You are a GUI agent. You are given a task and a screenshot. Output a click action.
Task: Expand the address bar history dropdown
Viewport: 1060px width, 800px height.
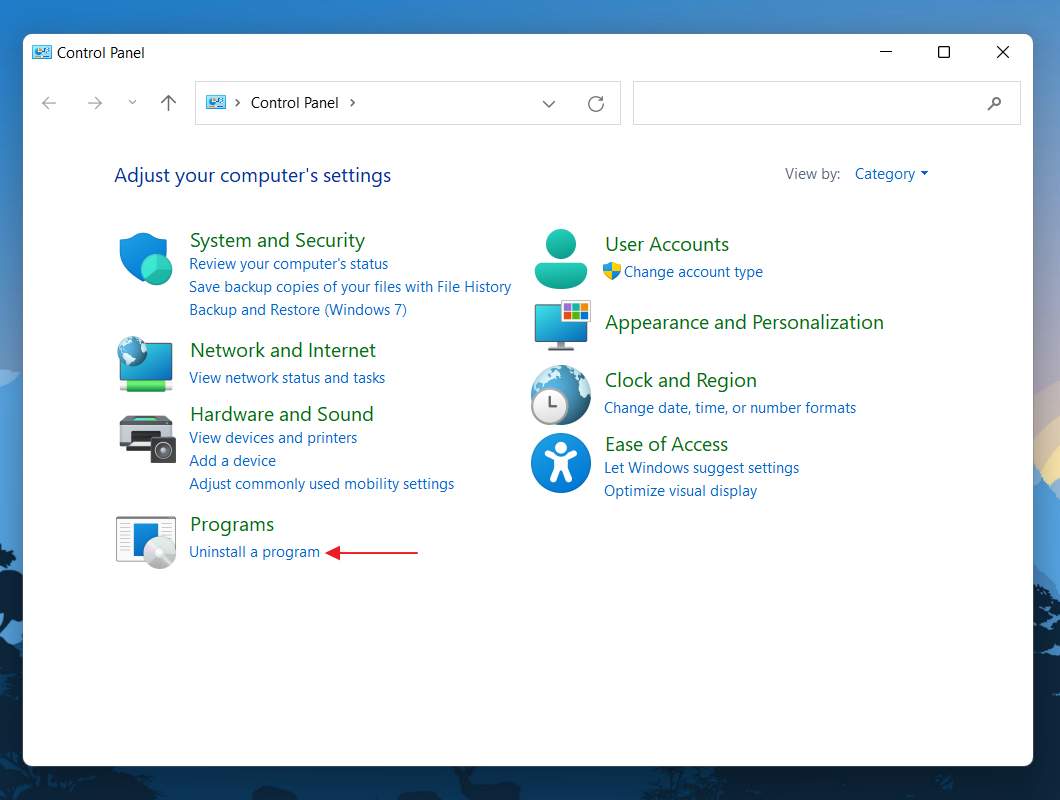[x=549, y=103]
